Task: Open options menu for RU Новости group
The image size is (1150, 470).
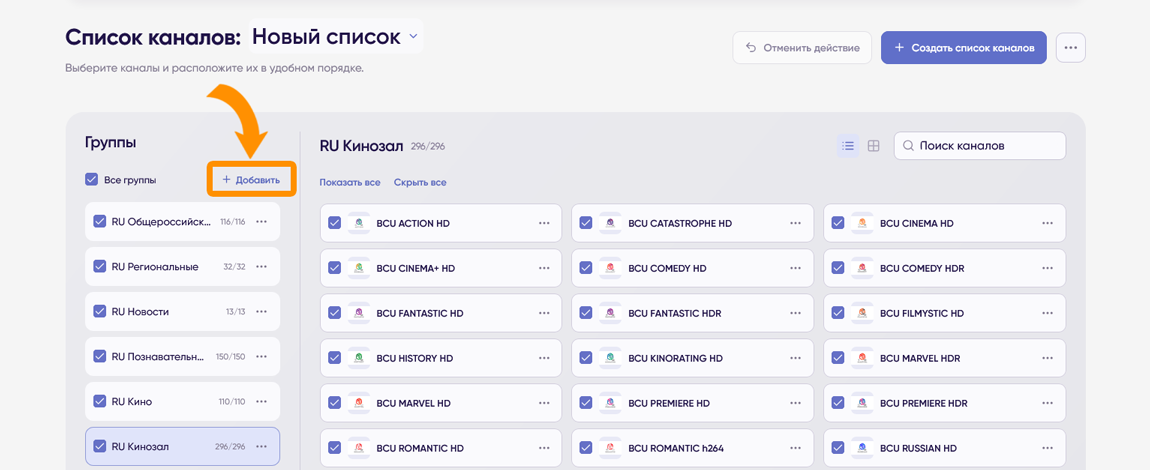Action: coord(261,312)
